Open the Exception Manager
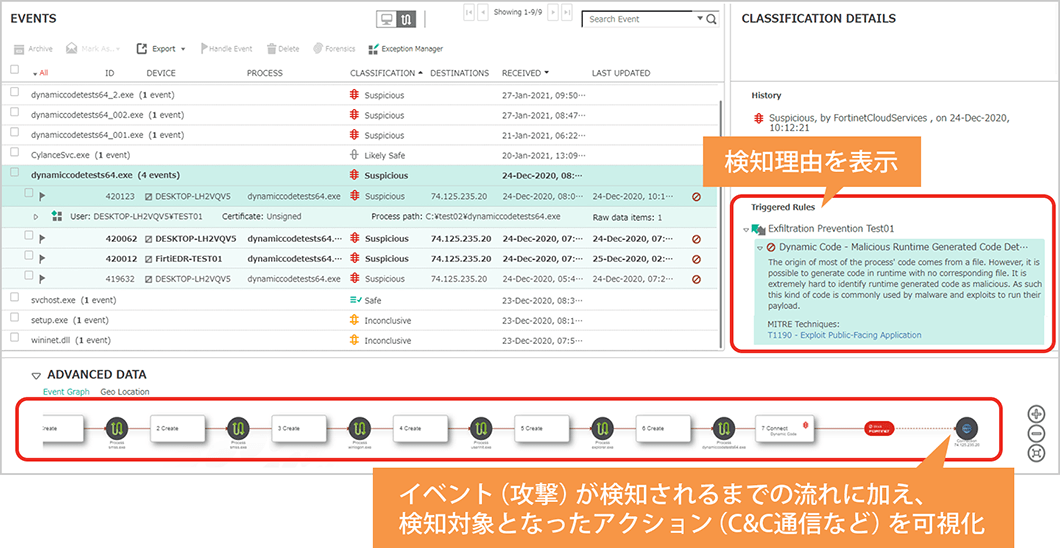 click(405, 48)
